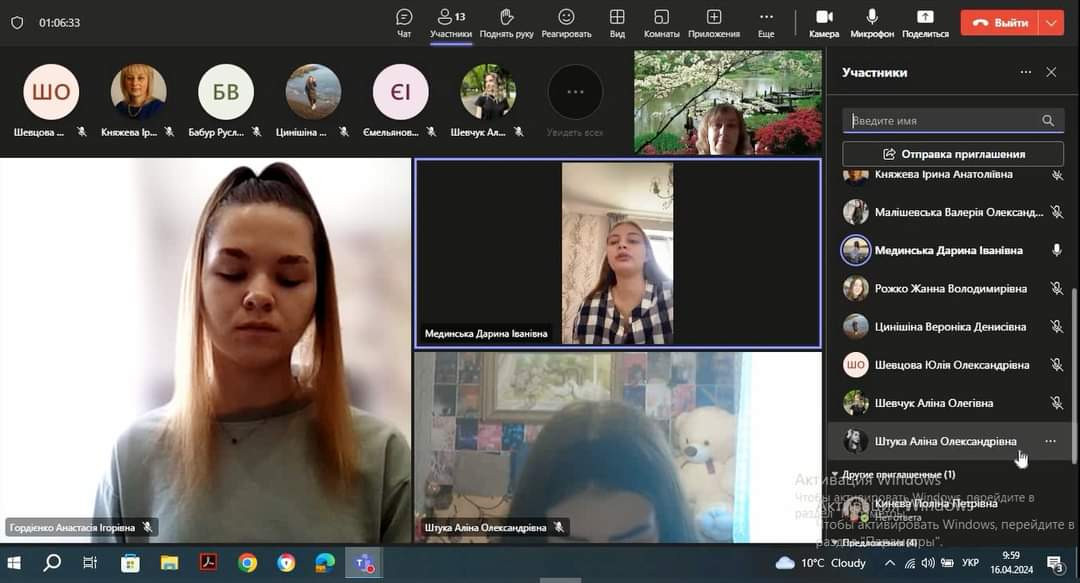Open Adobe Acrobat from taskbar
The width and height of the screenshot is (1080, 583).
coord(208,563)
